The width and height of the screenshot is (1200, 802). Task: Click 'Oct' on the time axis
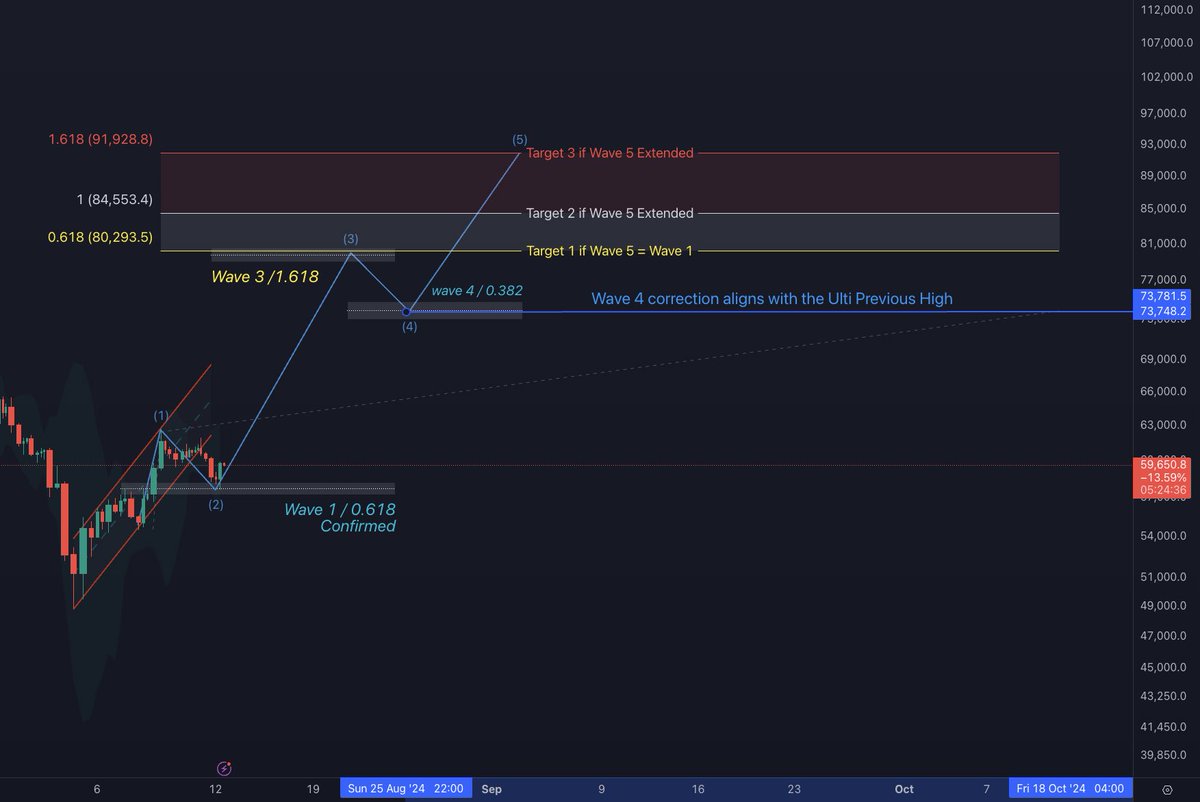coord(904,789)
